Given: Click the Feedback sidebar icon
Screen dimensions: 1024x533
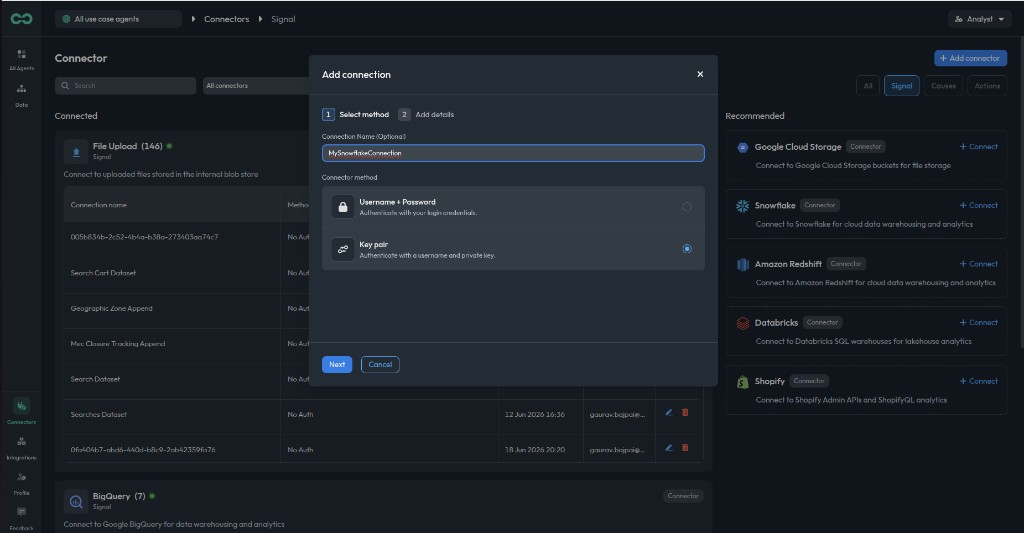Looking at the screenshot, I should [22, 518].
